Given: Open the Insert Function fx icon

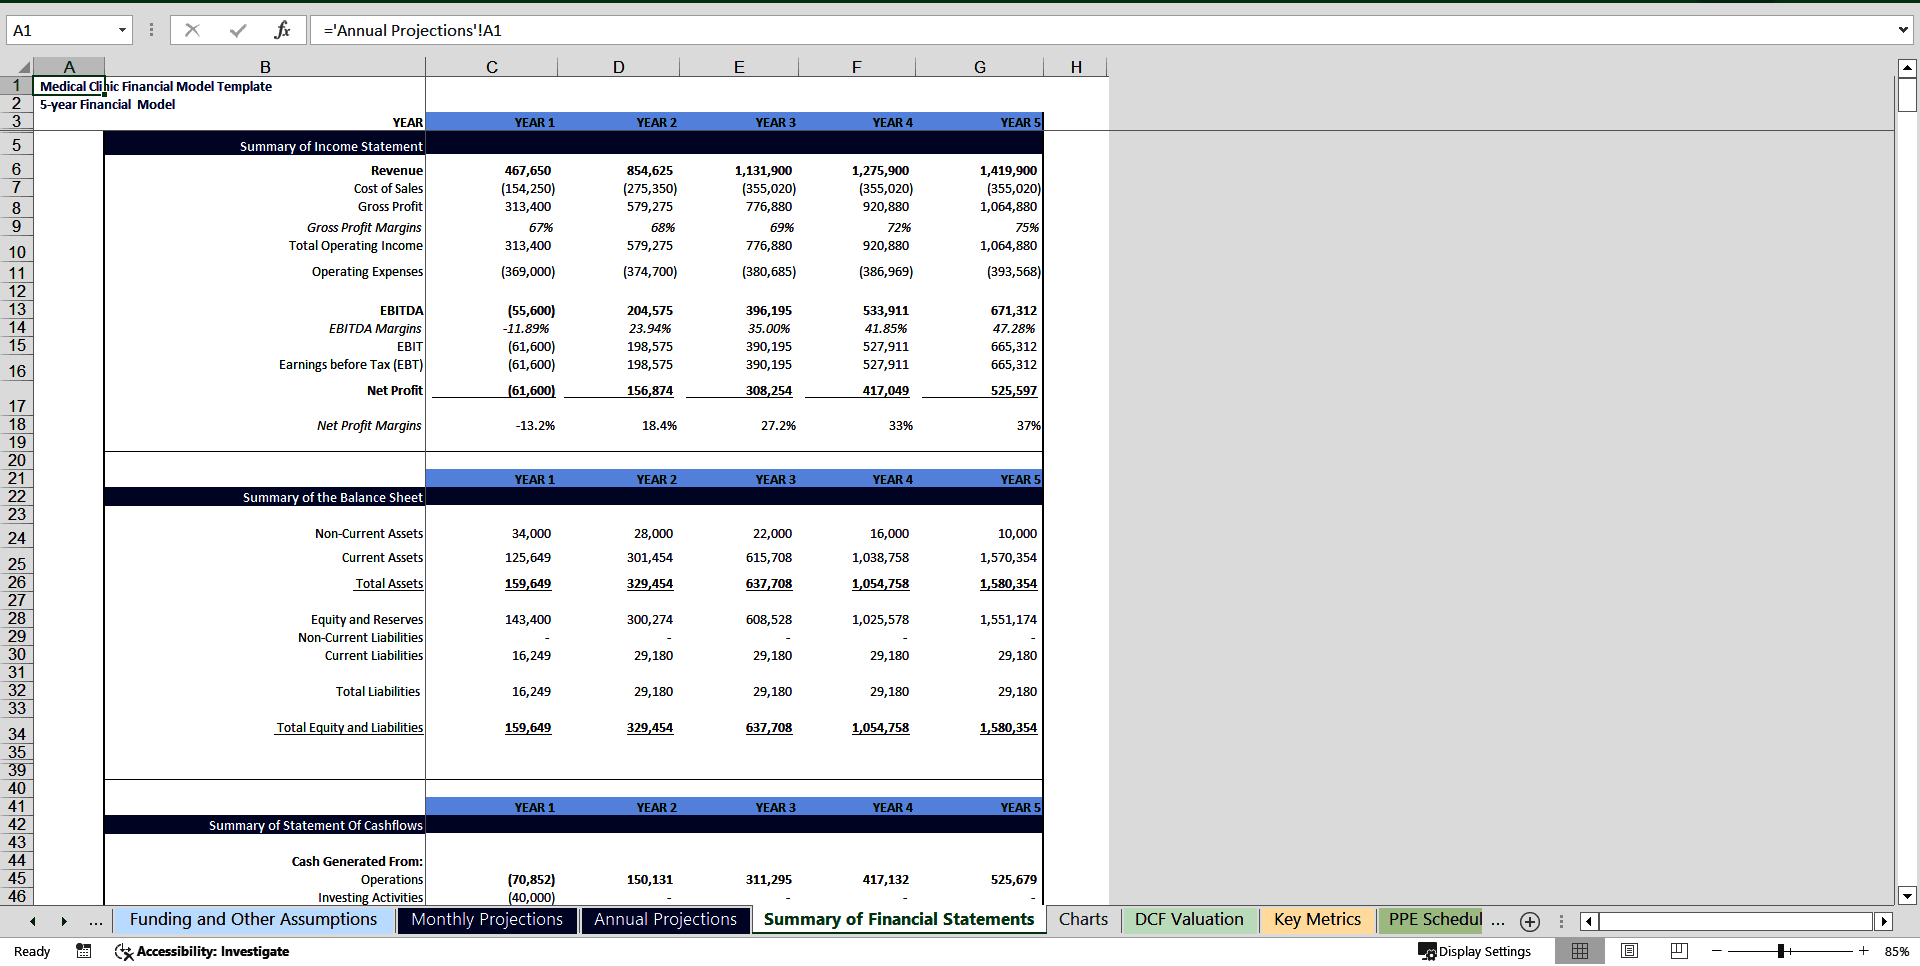Looking at the screenshot, I should click(x=283, y=30).
